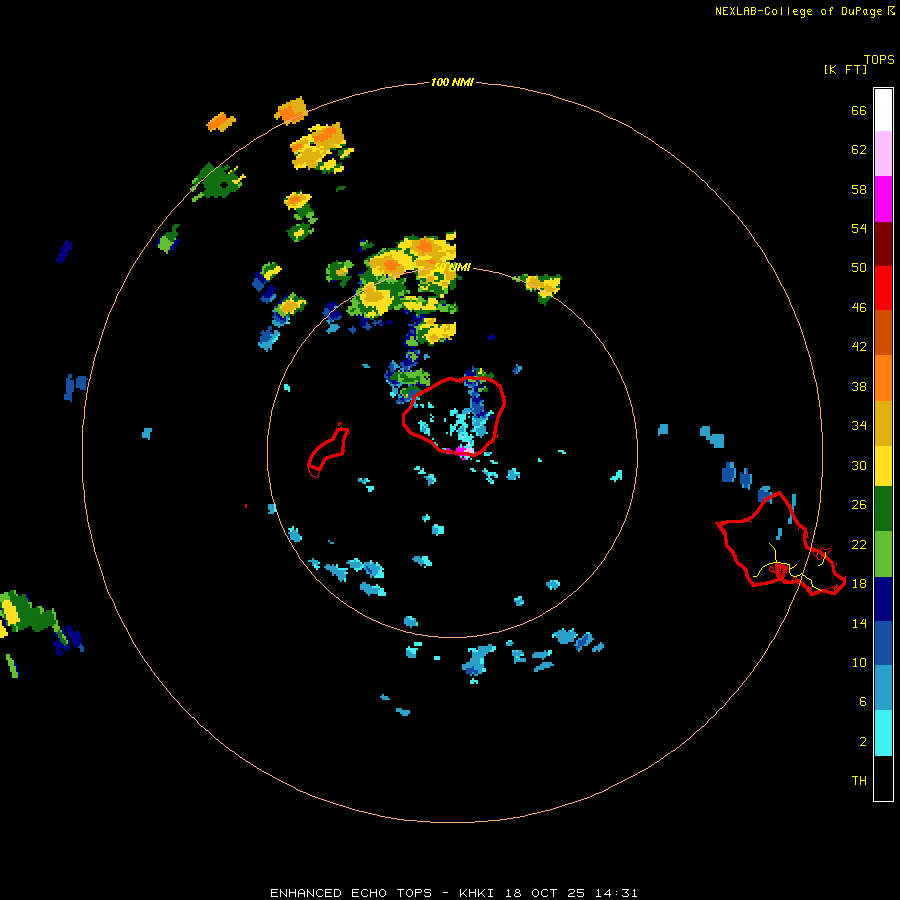Click the "10" legend value

click(x=859, y=663)
